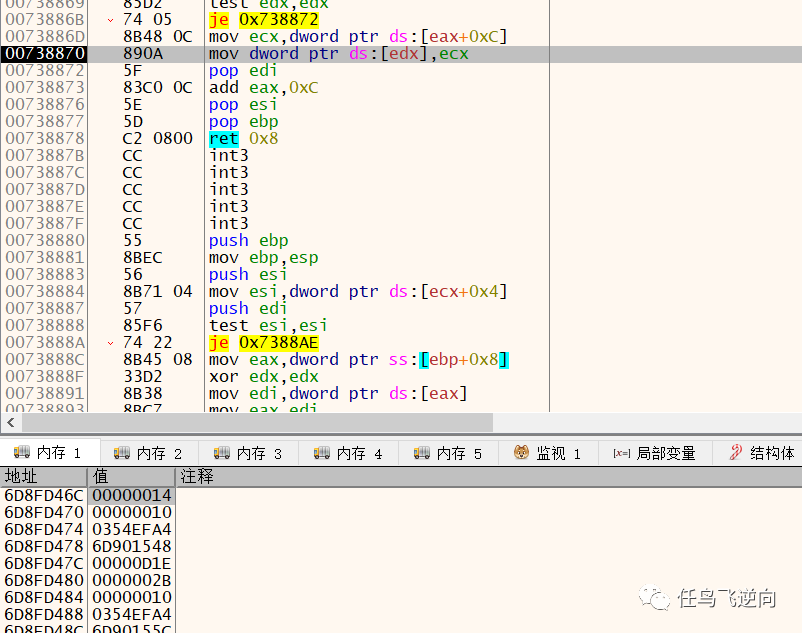Screen dimensions: 802x633
Task: Click the 值 column header
Action: [131, 477]
